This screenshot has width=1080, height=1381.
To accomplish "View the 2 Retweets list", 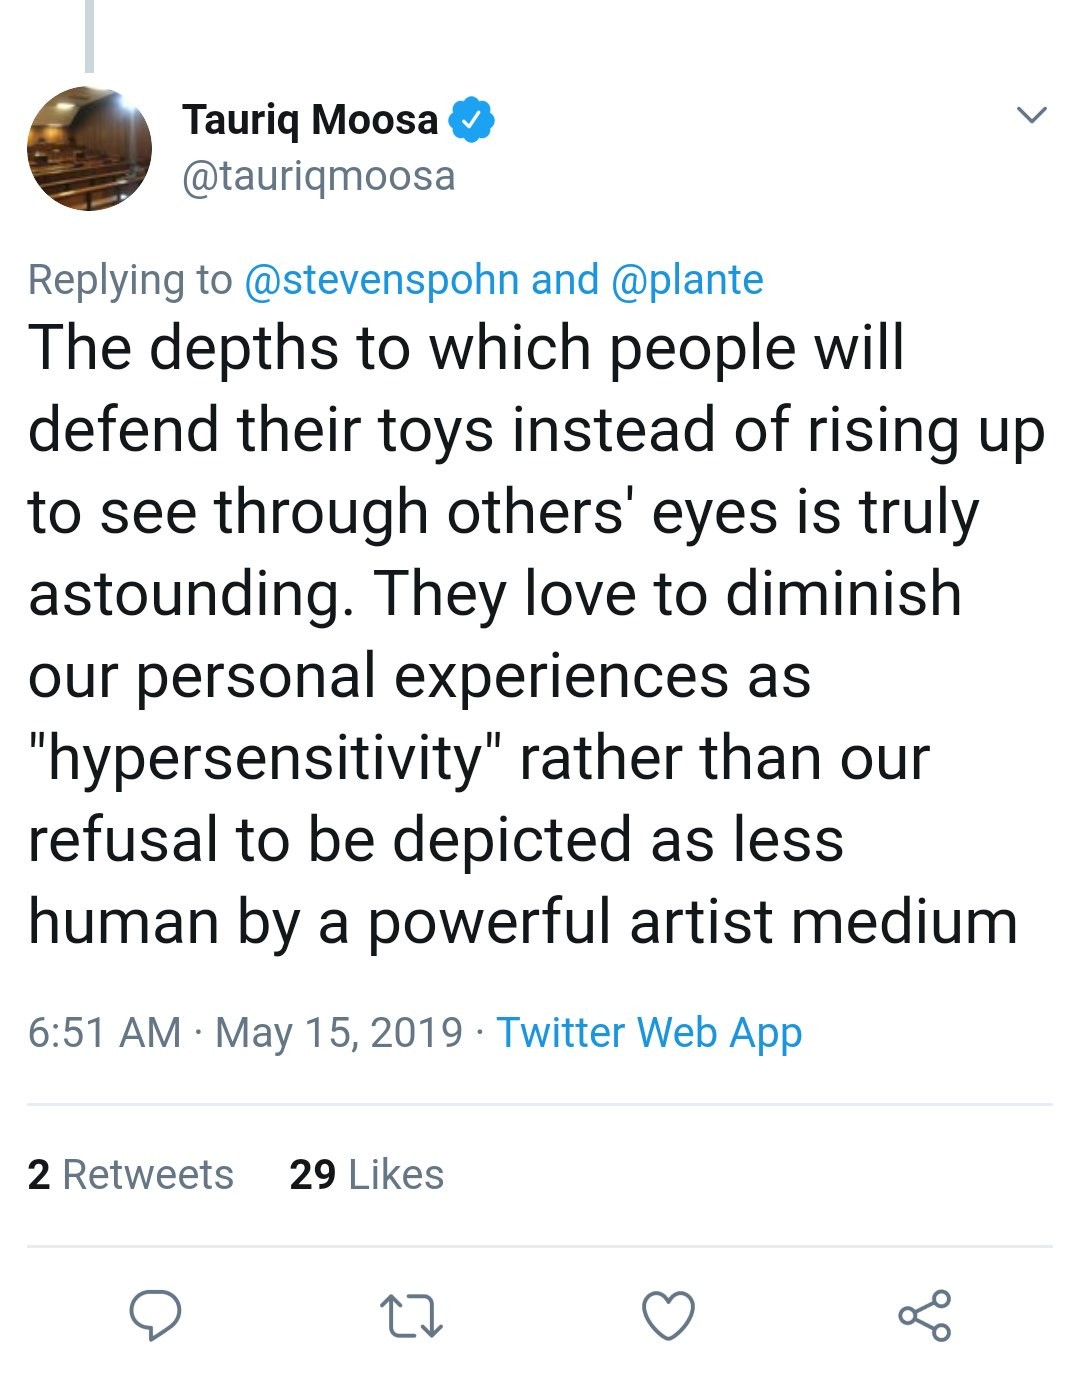I will tap(130, 1175).
